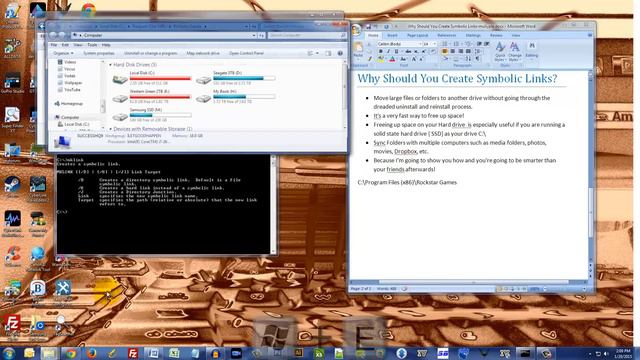Toggle Italic formatting in Word

pos(389,51)
